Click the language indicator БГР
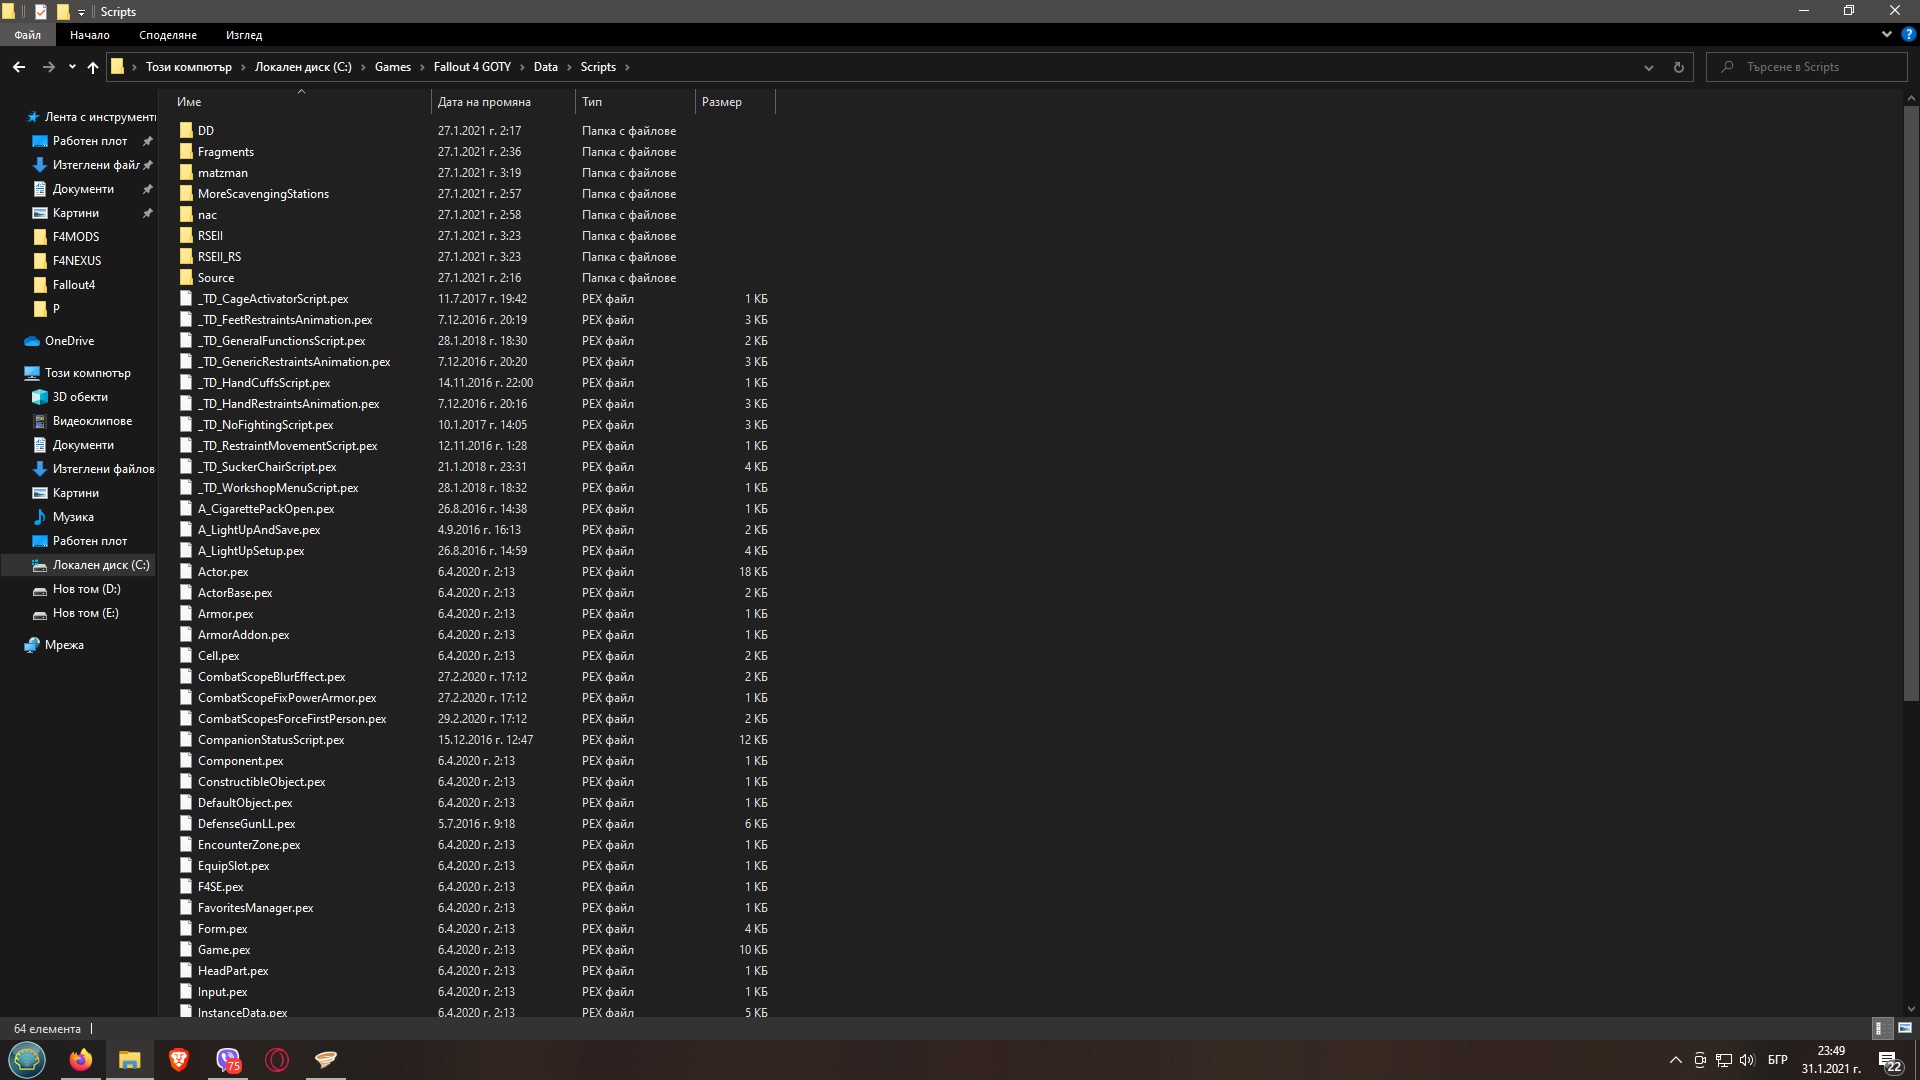 [x=1777, y=1060]
